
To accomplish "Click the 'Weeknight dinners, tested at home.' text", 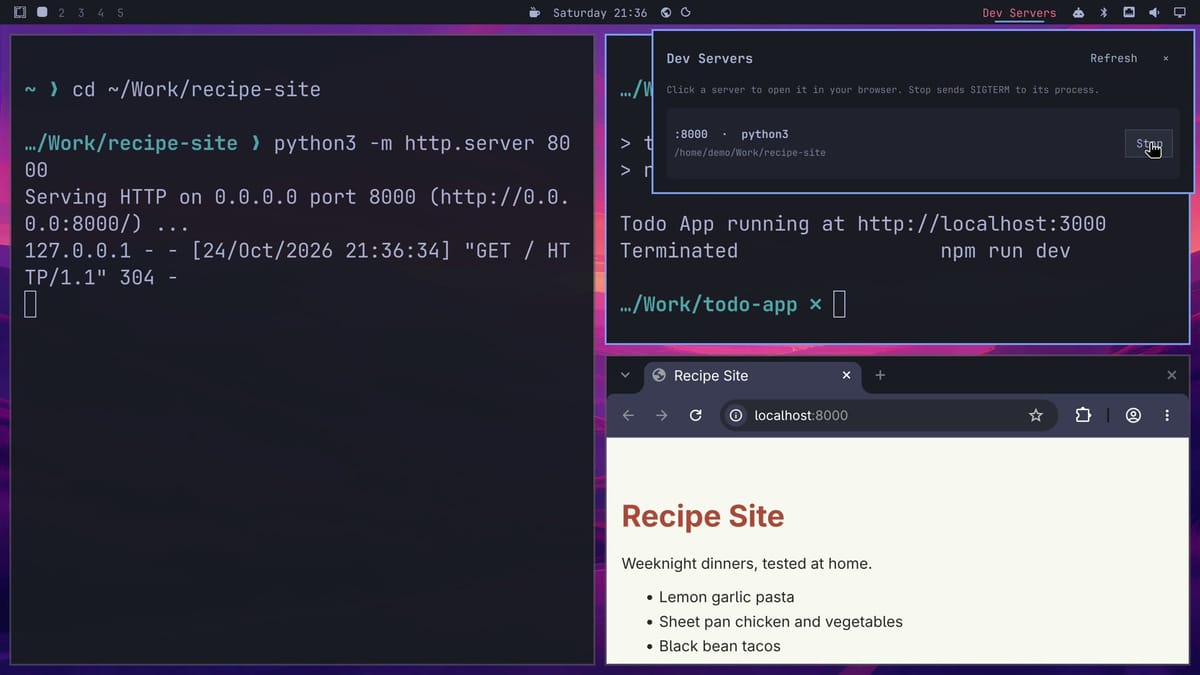I will pyautogui.click(x=747, y=563).
